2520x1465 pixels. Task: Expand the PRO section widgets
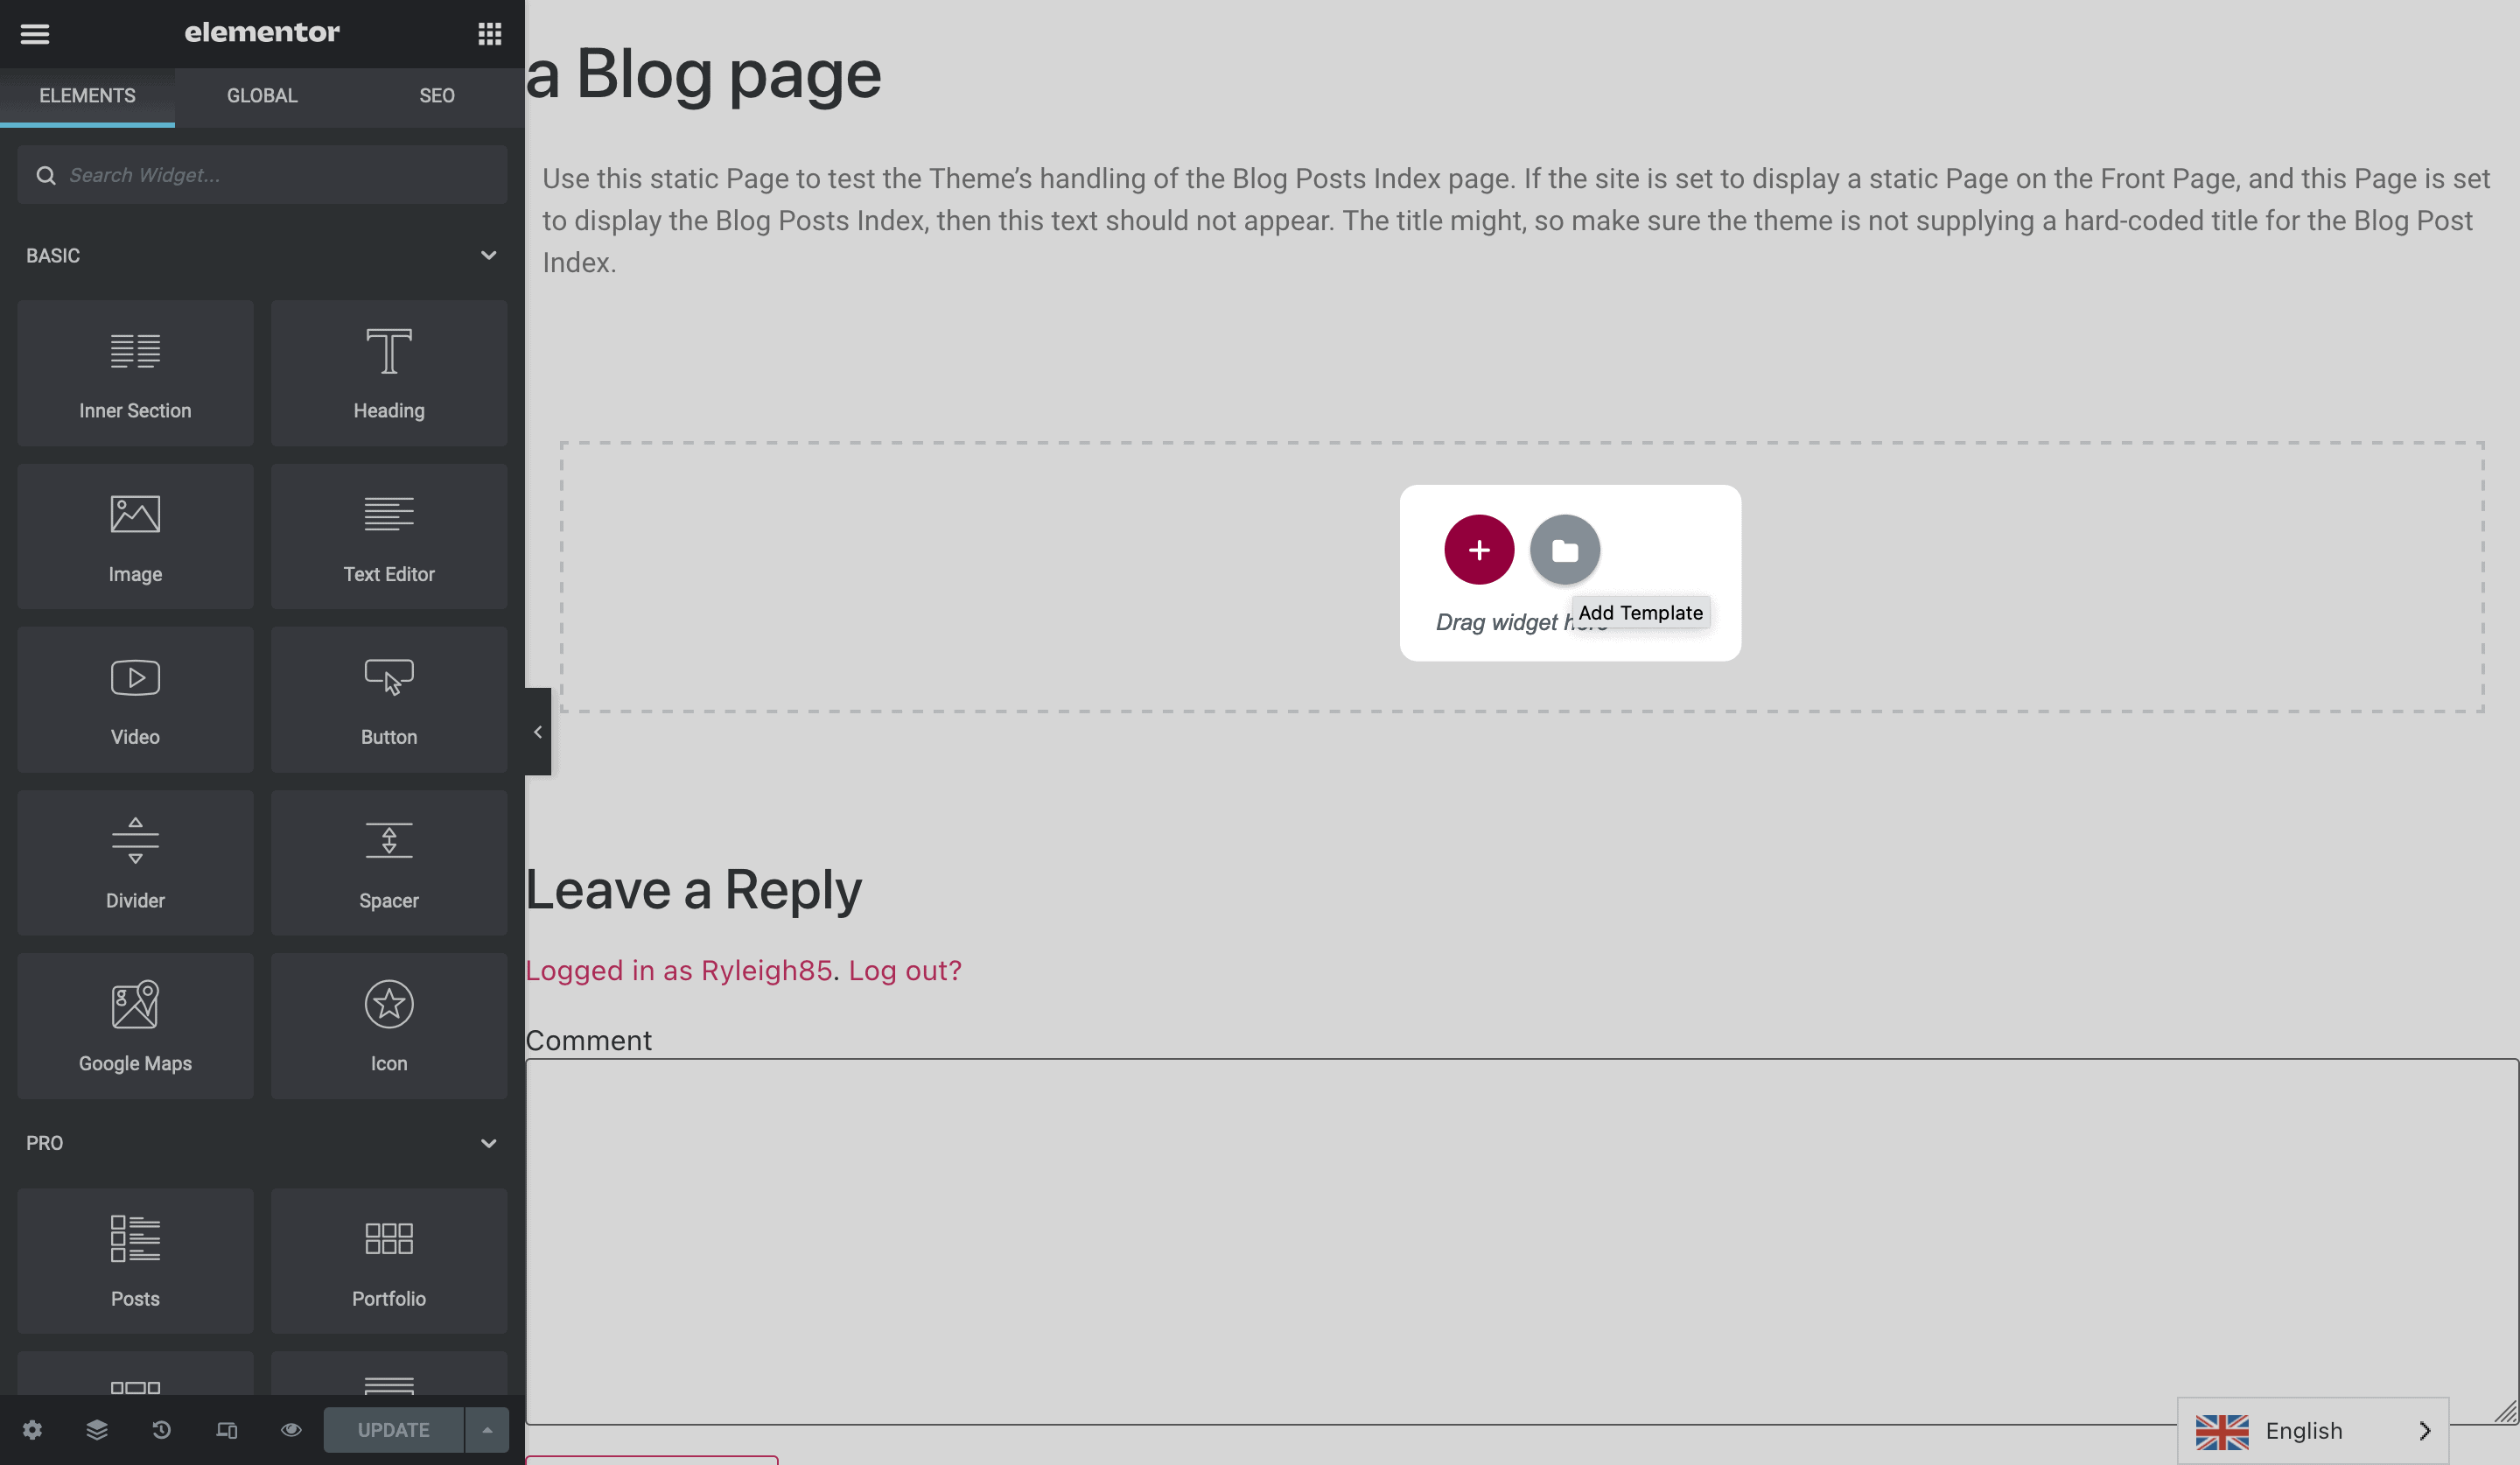(x=488, y=1142)
